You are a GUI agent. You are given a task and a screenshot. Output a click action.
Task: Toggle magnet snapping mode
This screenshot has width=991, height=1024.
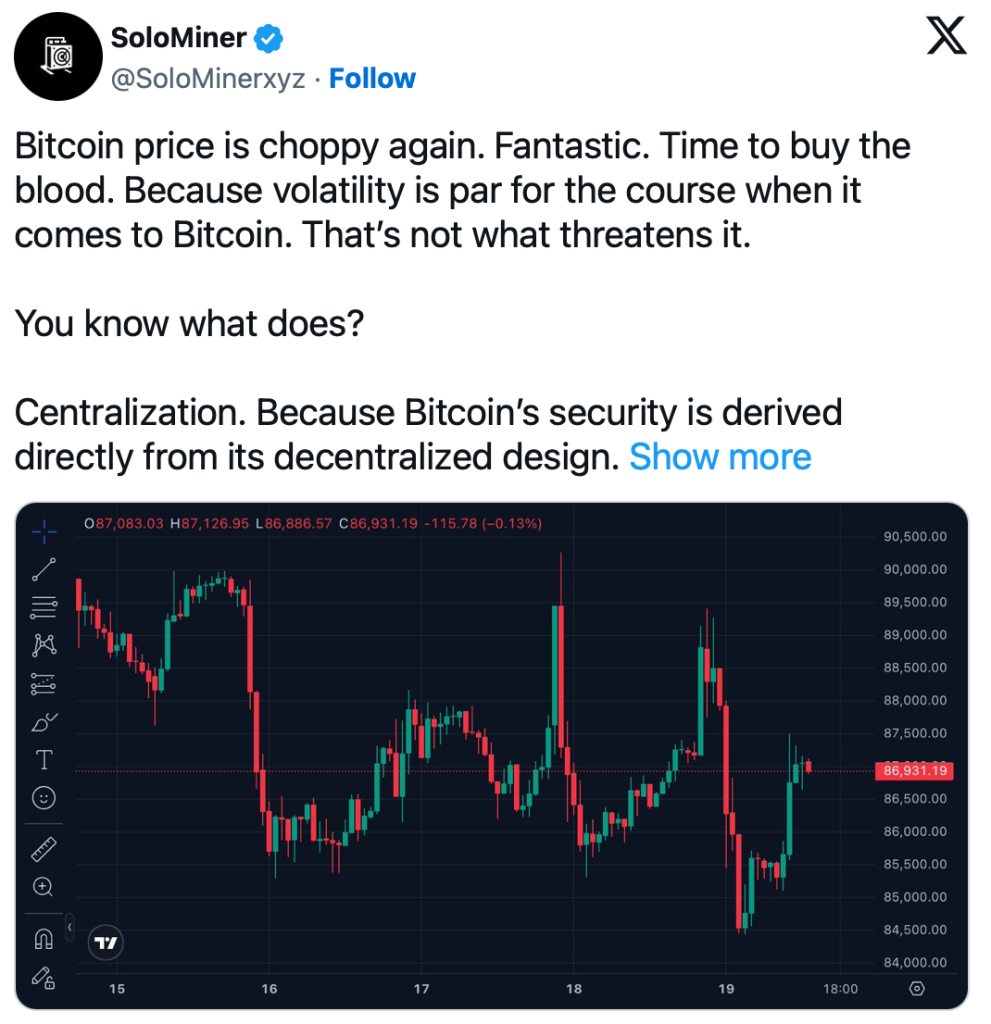[x=44, y=939]
